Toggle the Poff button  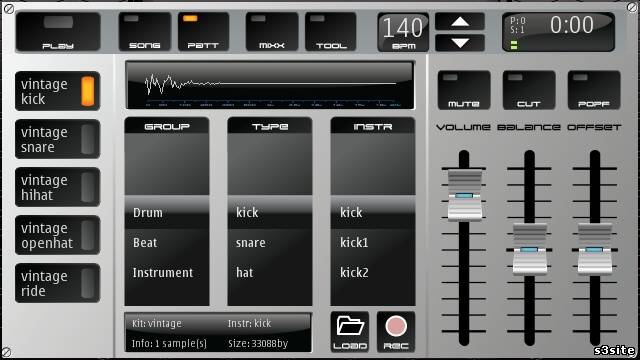tap(594, 90)
